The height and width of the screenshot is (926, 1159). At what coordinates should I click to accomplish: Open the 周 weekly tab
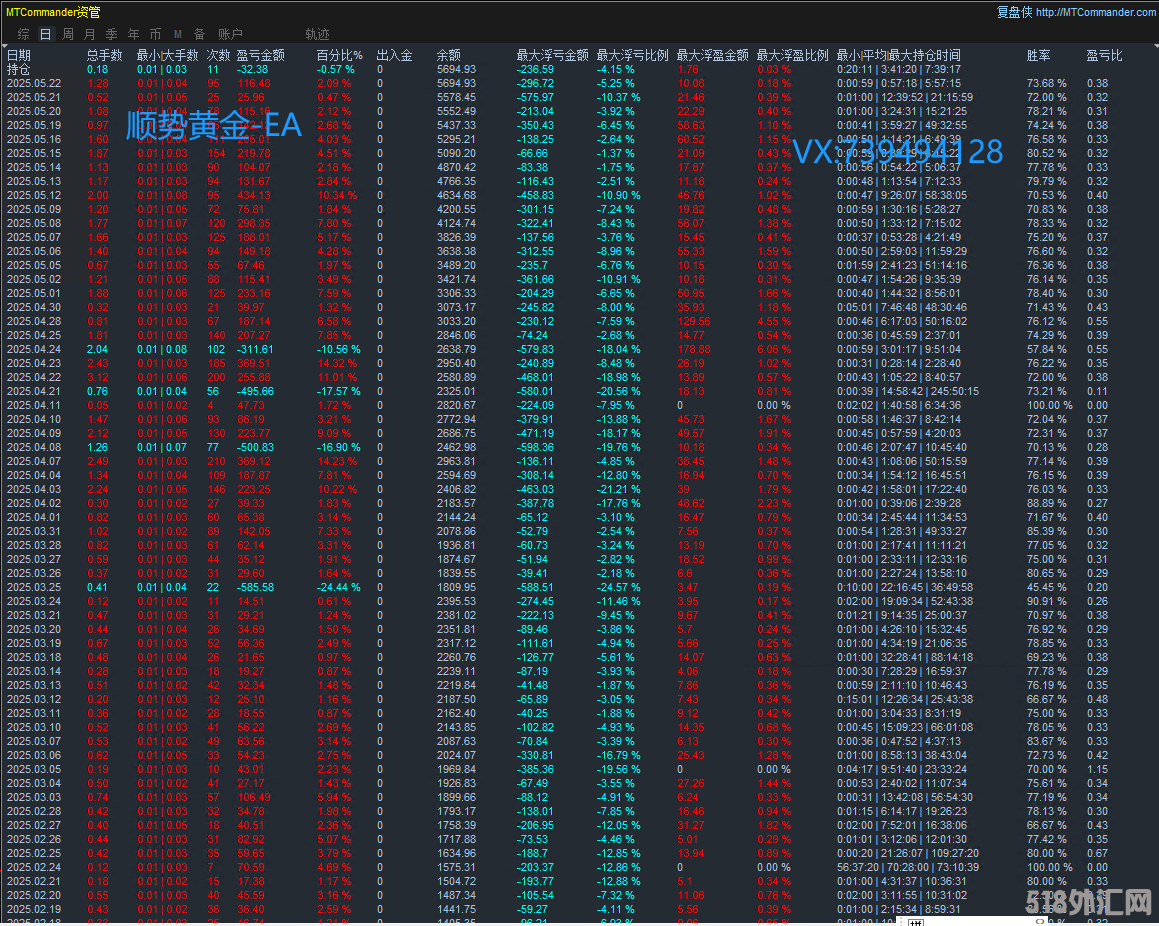pos(67,34)
